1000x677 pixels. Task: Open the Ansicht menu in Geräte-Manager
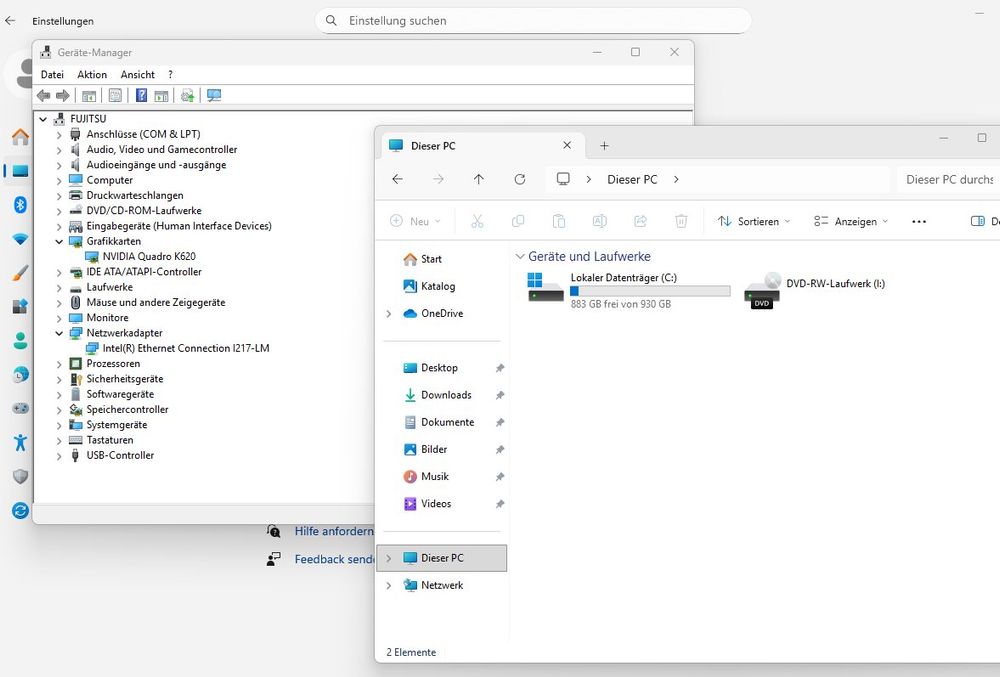tap(137, 75)
